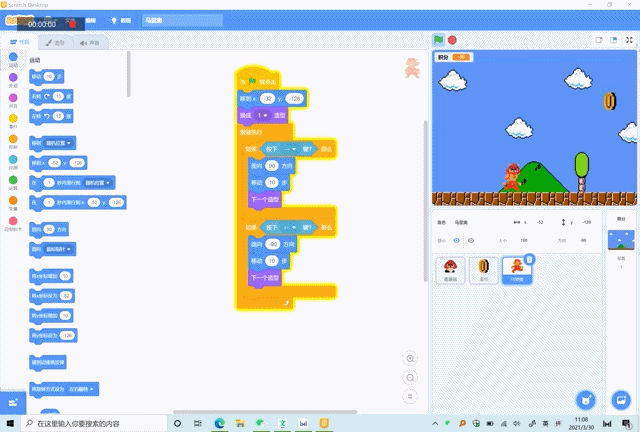Switch to the small stage layout
Image resolution: width=640 pixels, height=432 pixels.
click(x=599, y=40)
